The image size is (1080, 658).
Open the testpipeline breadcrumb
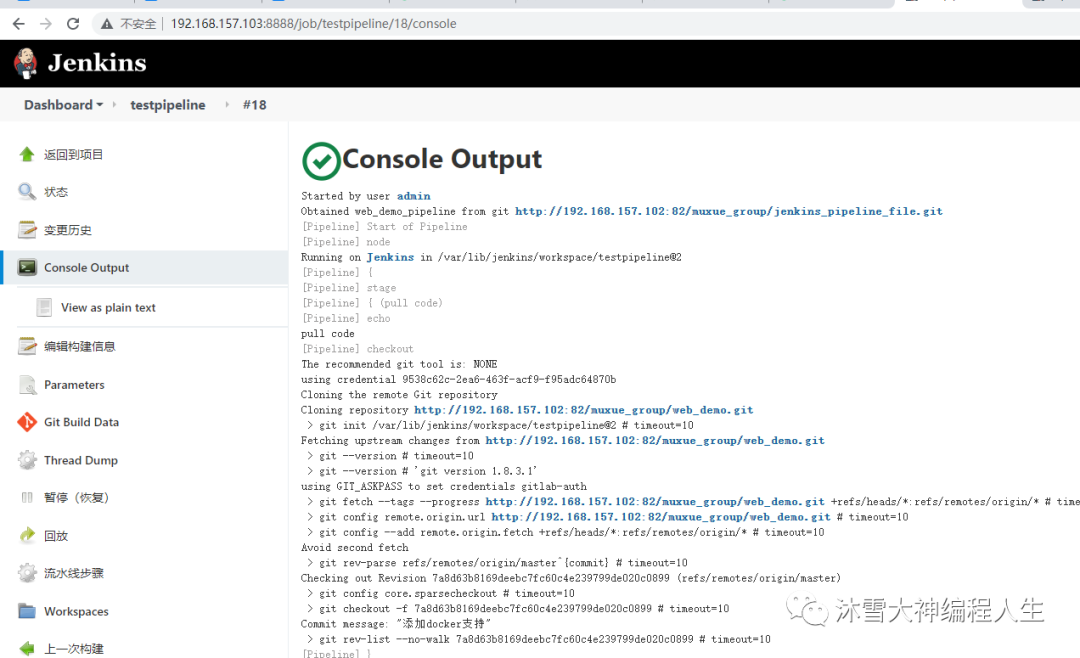pyautogui.click(x=168, y=105)
